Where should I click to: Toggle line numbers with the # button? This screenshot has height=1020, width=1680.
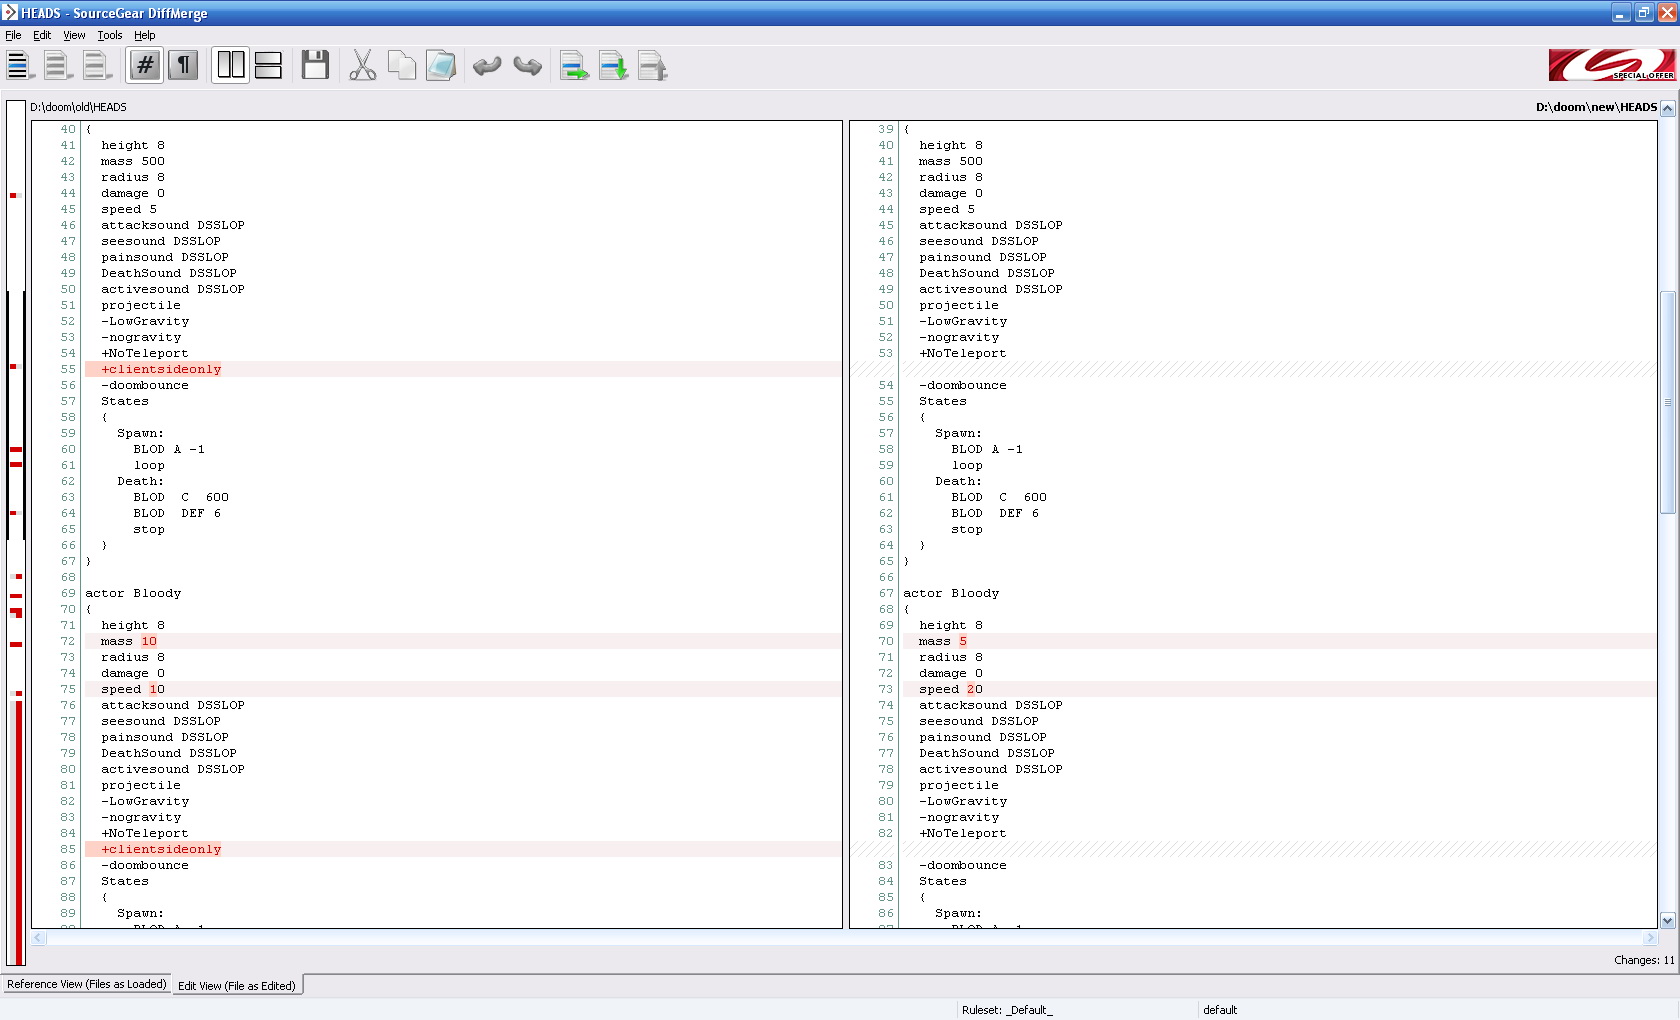pyautogui.click(x=145, y=66)
